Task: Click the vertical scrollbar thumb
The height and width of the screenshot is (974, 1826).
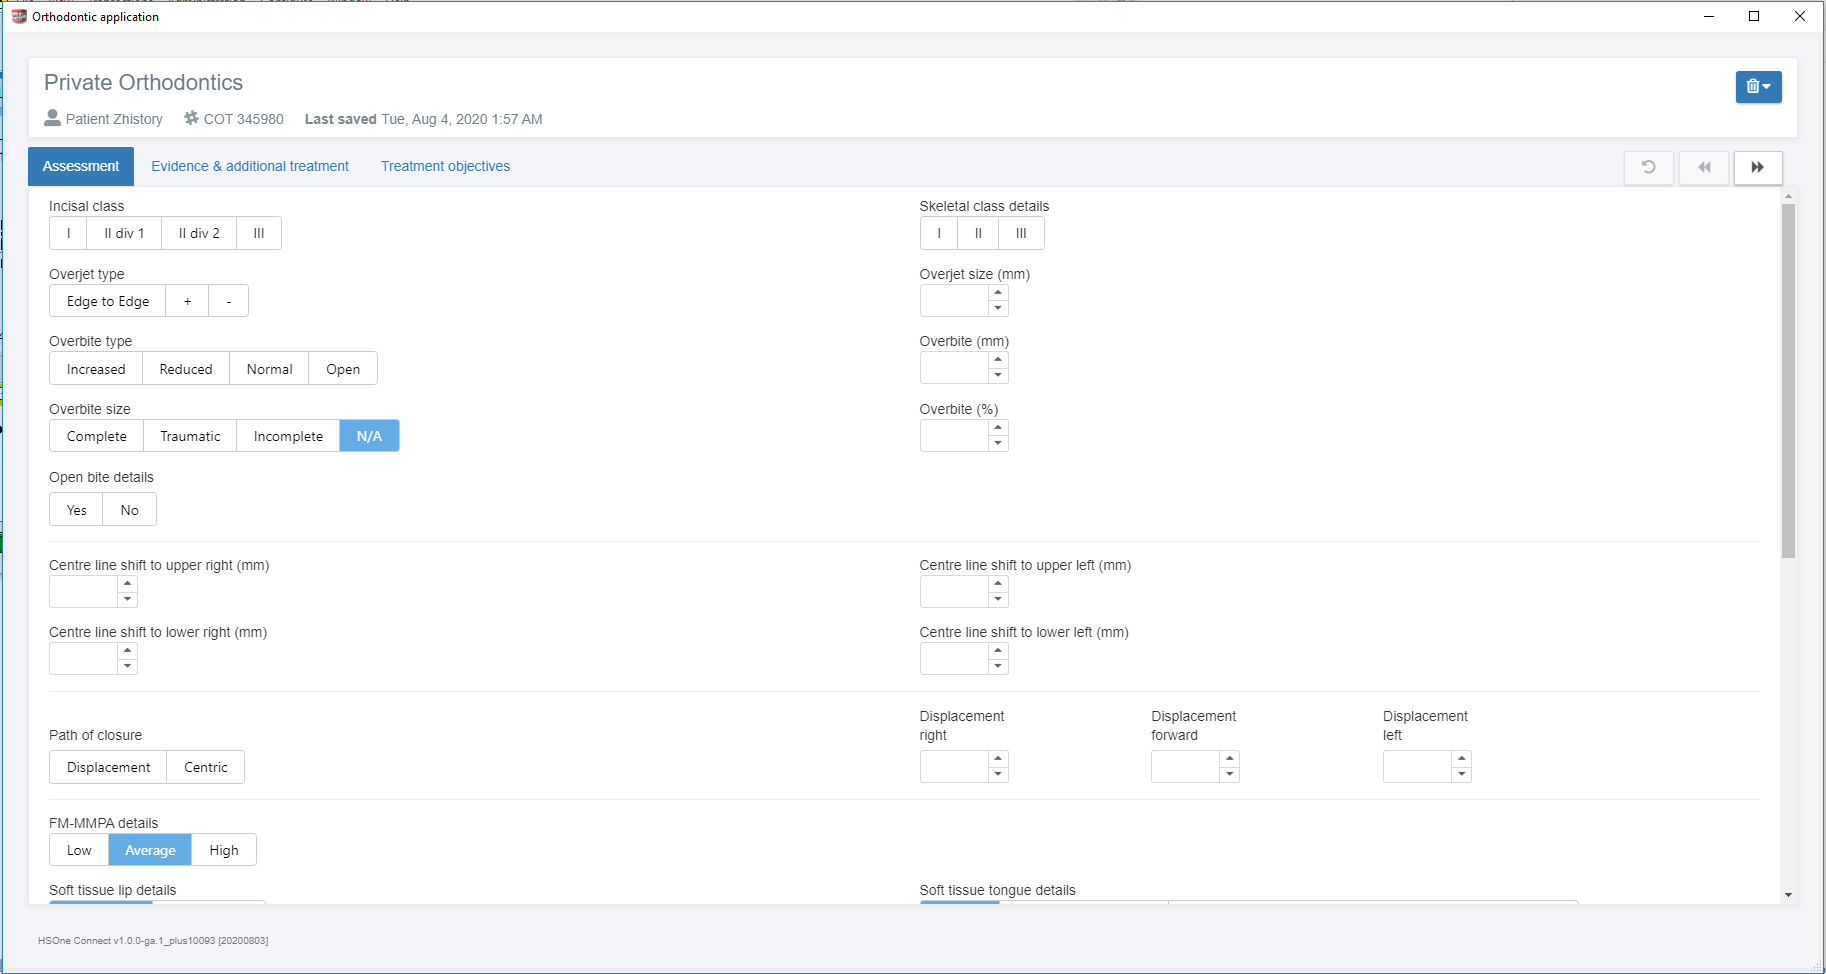Action: tap(1788, 380)
